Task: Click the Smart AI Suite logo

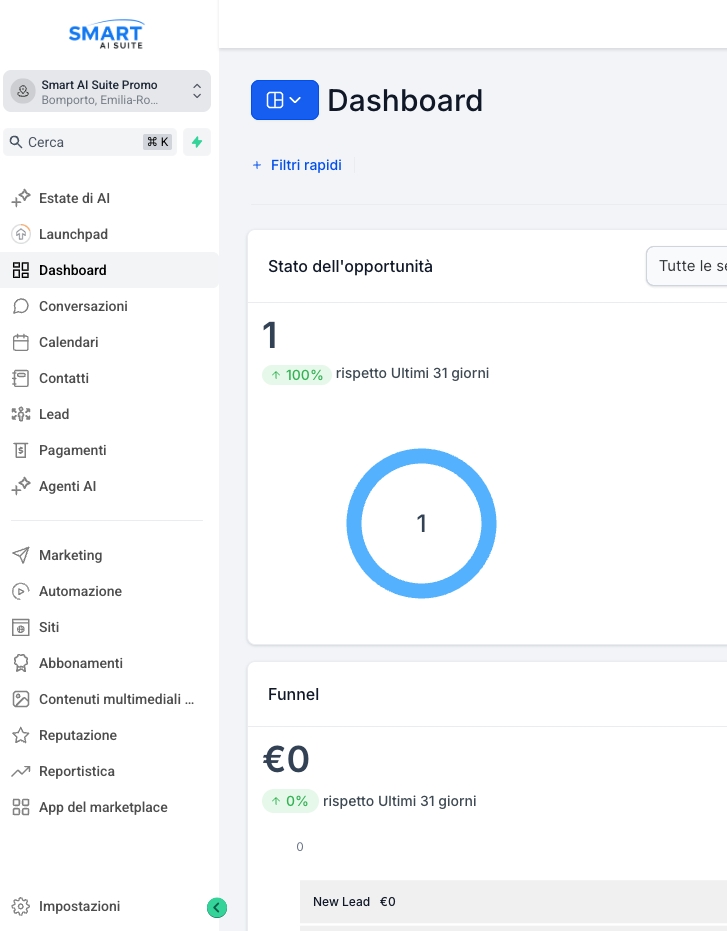Action: tap(106, 36)
